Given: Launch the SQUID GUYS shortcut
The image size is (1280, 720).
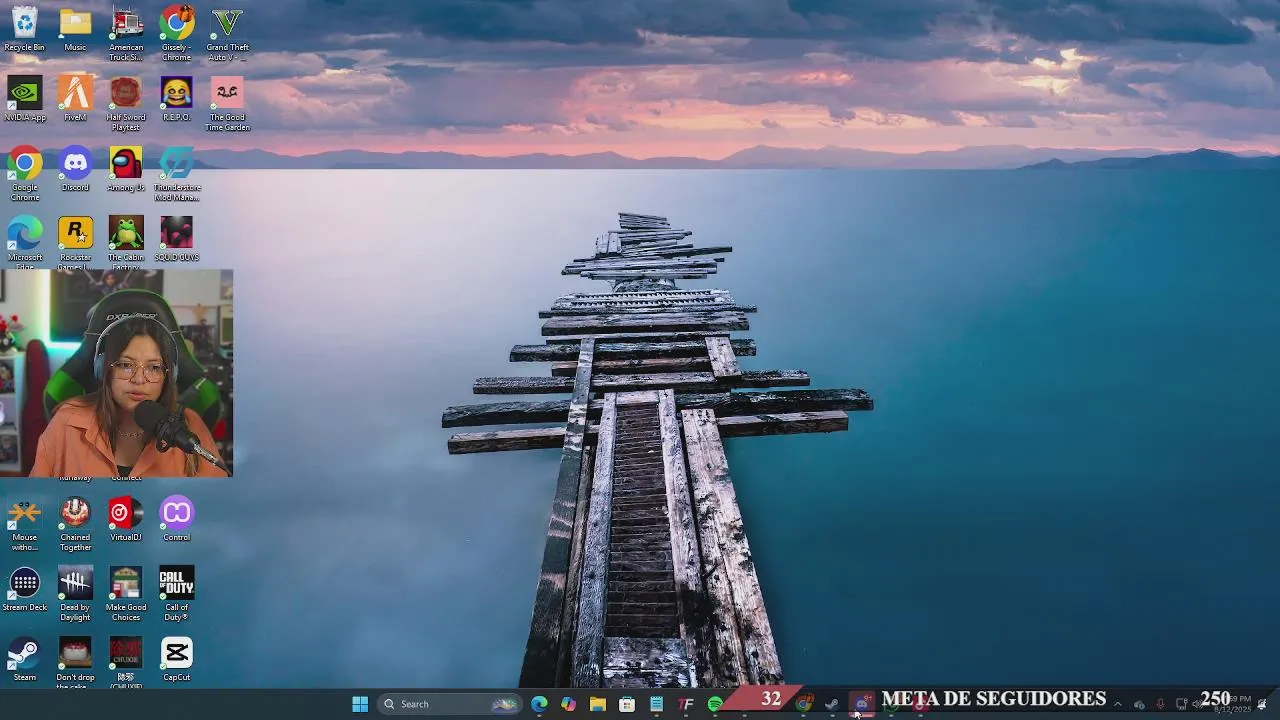Looking at the screenshot, I should click(x=176, y=240).
